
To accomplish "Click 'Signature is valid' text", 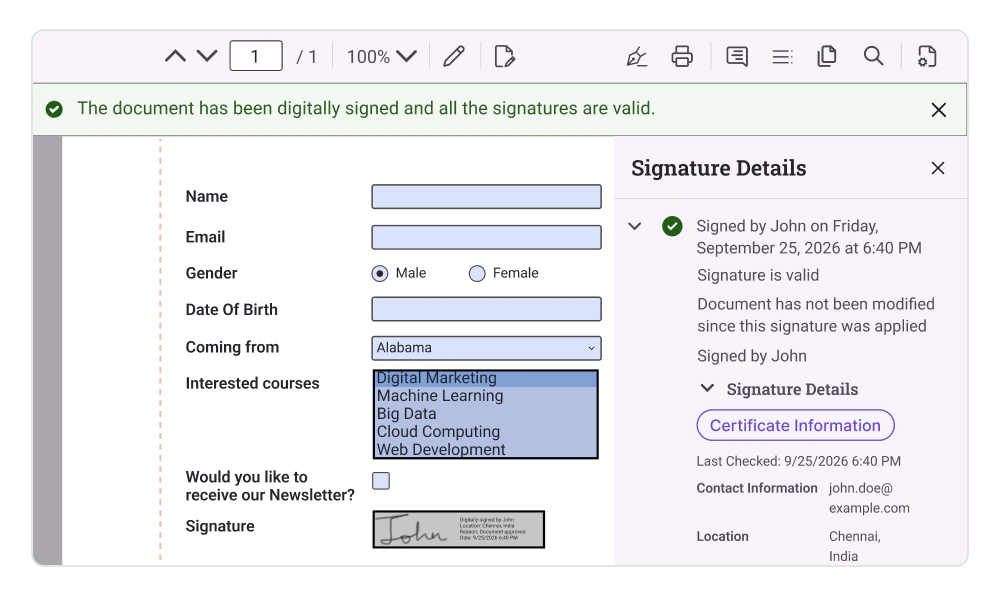I will (758, 275).
